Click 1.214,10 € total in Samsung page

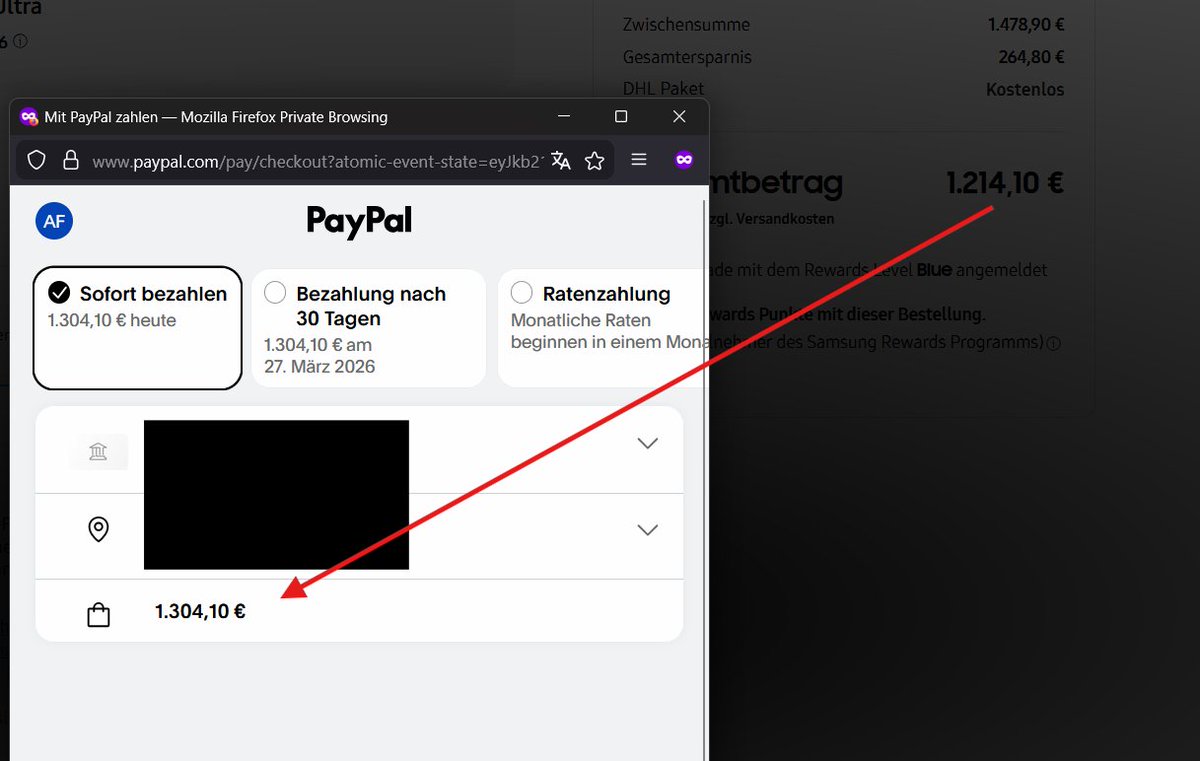[1004, 183]
